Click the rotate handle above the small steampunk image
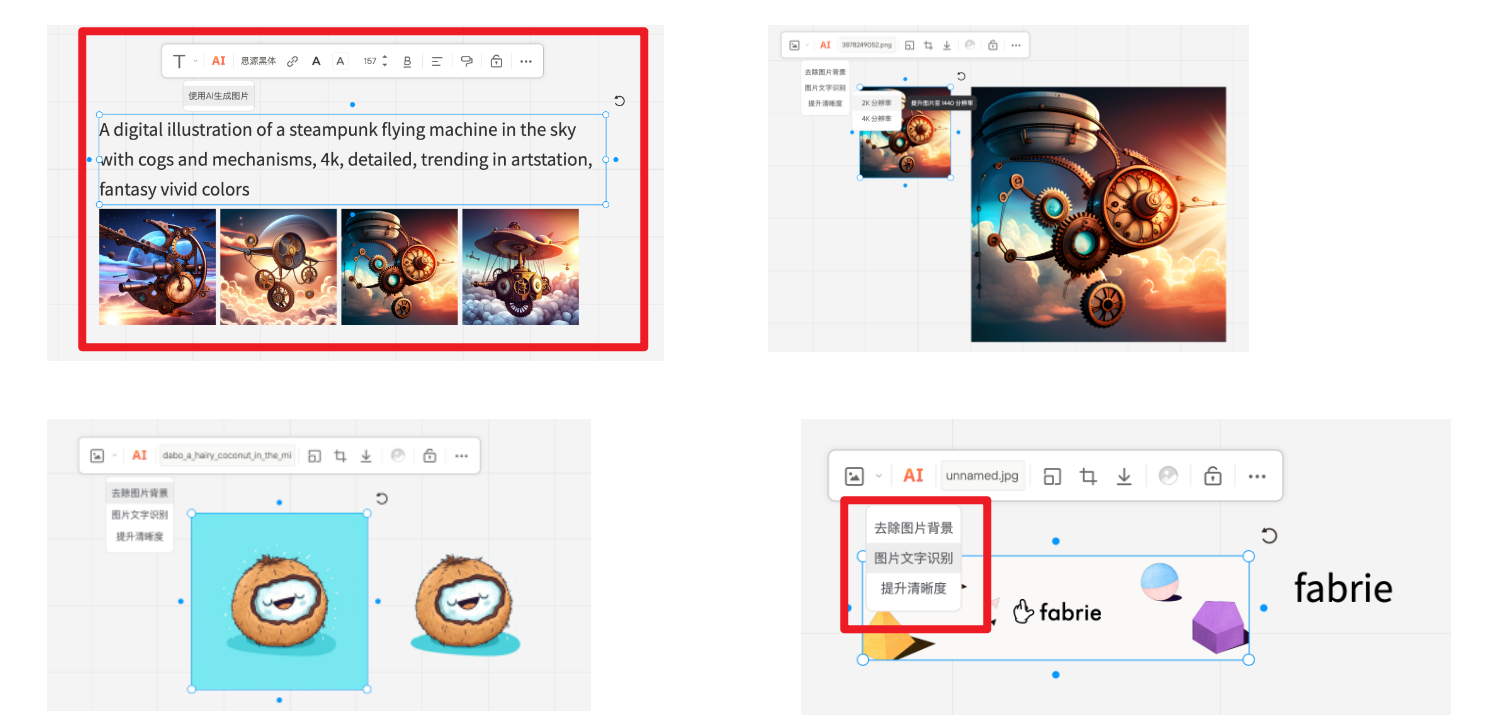 click(961, 76)
